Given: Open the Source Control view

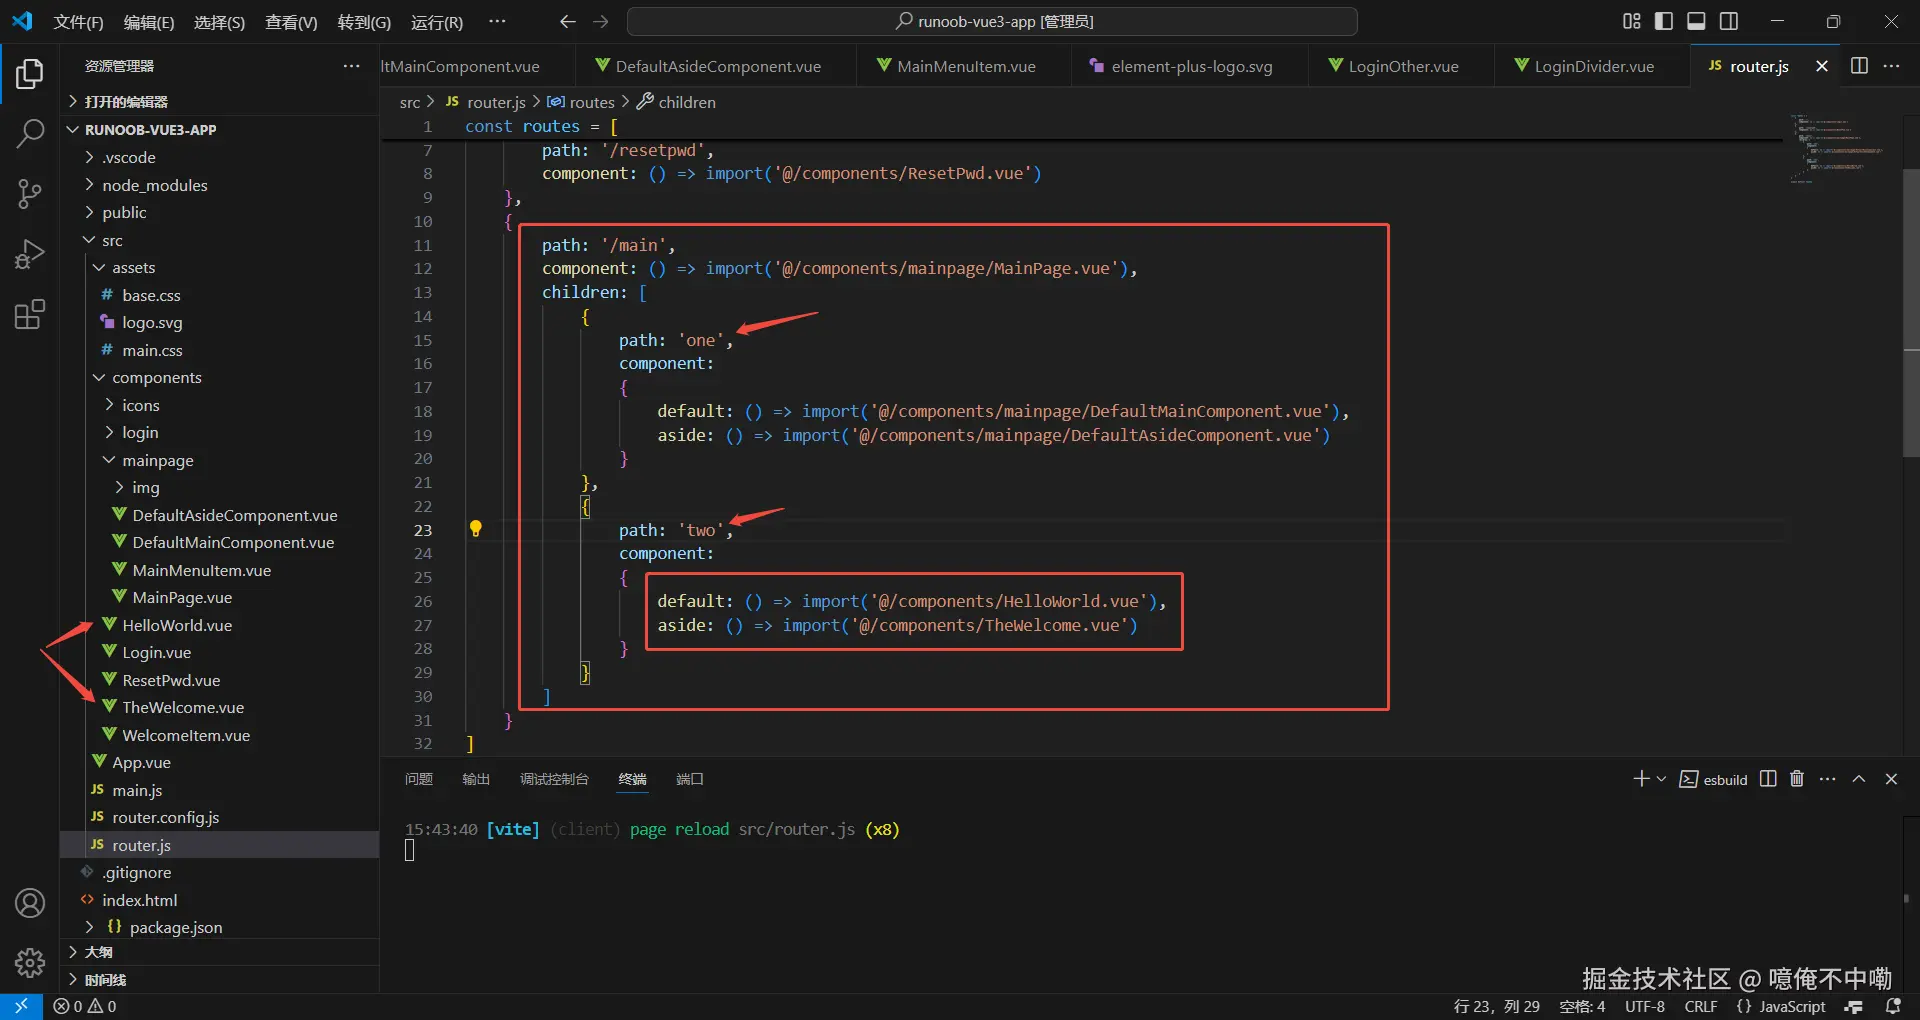Looking at the screenshot, I should (x=30, y=194).
